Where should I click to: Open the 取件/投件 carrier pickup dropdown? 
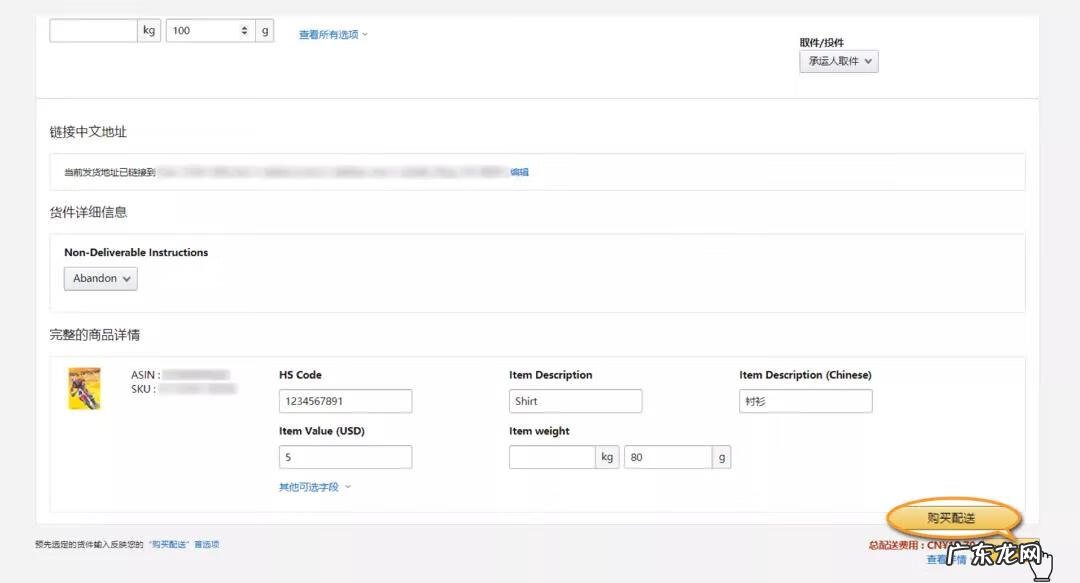[x=838, y=62]
